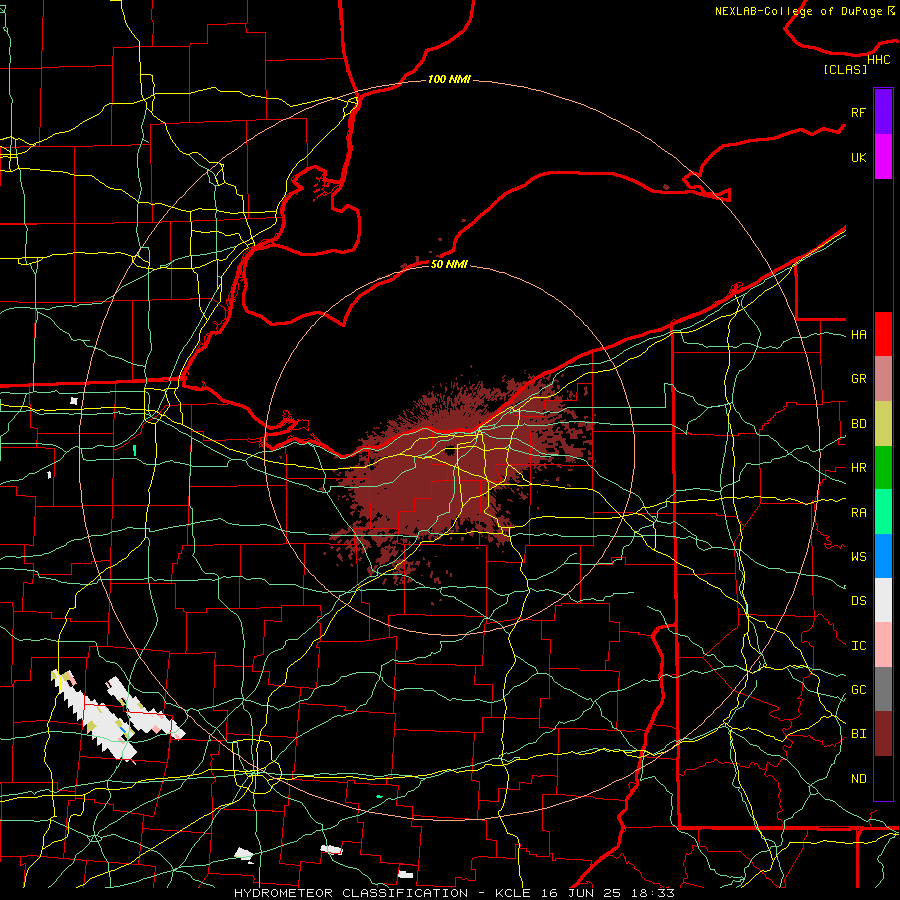Click the UK legend label

(x=858, y=157)
